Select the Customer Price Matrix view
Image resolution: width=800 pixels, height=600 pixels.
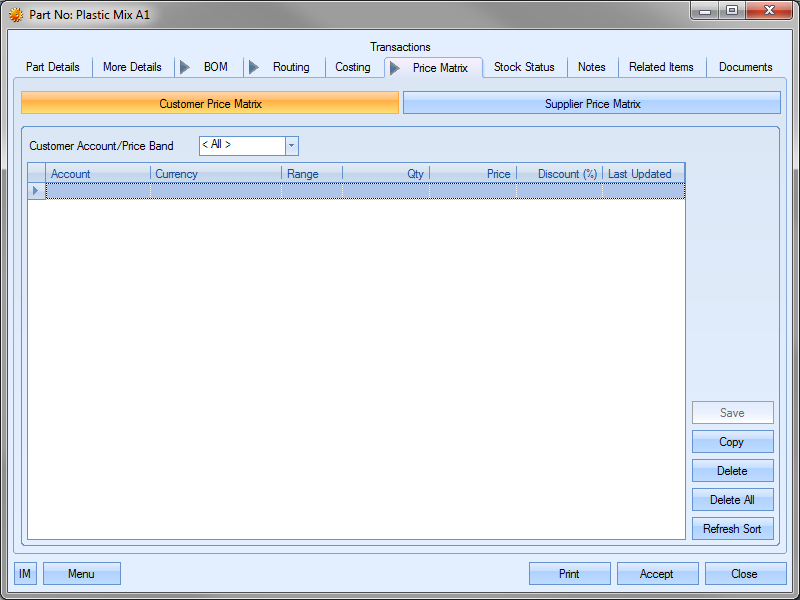[x=210, y=104]
